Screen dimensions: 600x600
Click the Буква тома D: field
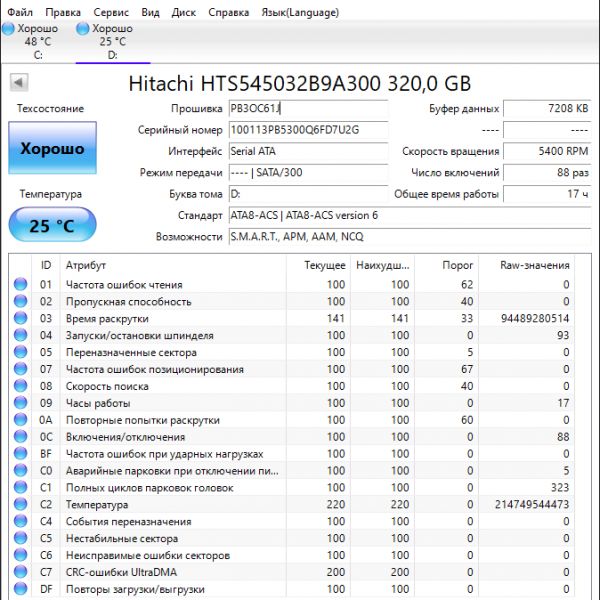pyautogui.click(x=308, y=194)
